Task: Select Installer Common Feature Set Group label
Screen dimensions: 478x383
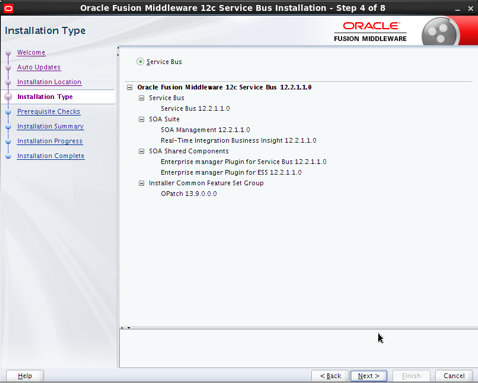Action: 206,183
